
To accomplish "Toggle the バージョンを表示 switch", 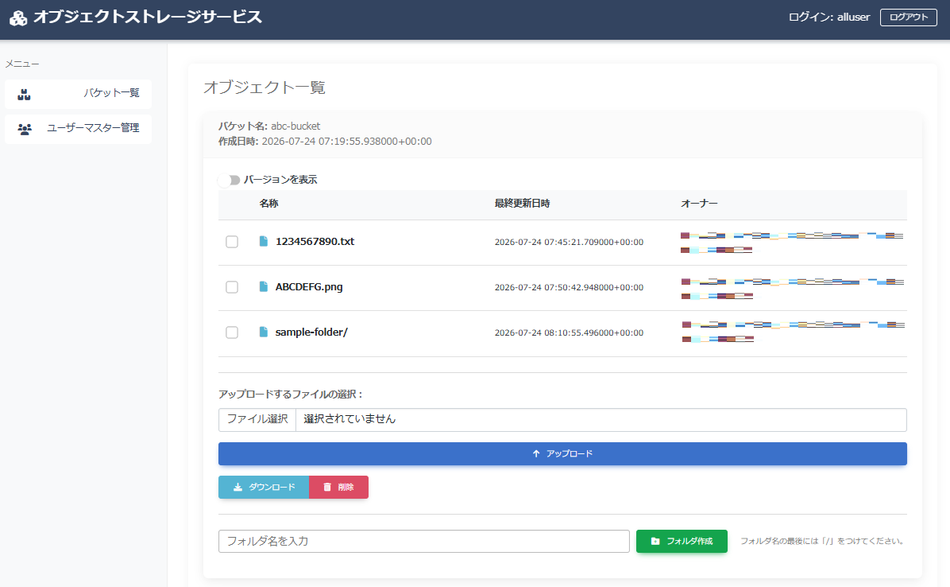I will pyautogui.click(x=230, y=180).
